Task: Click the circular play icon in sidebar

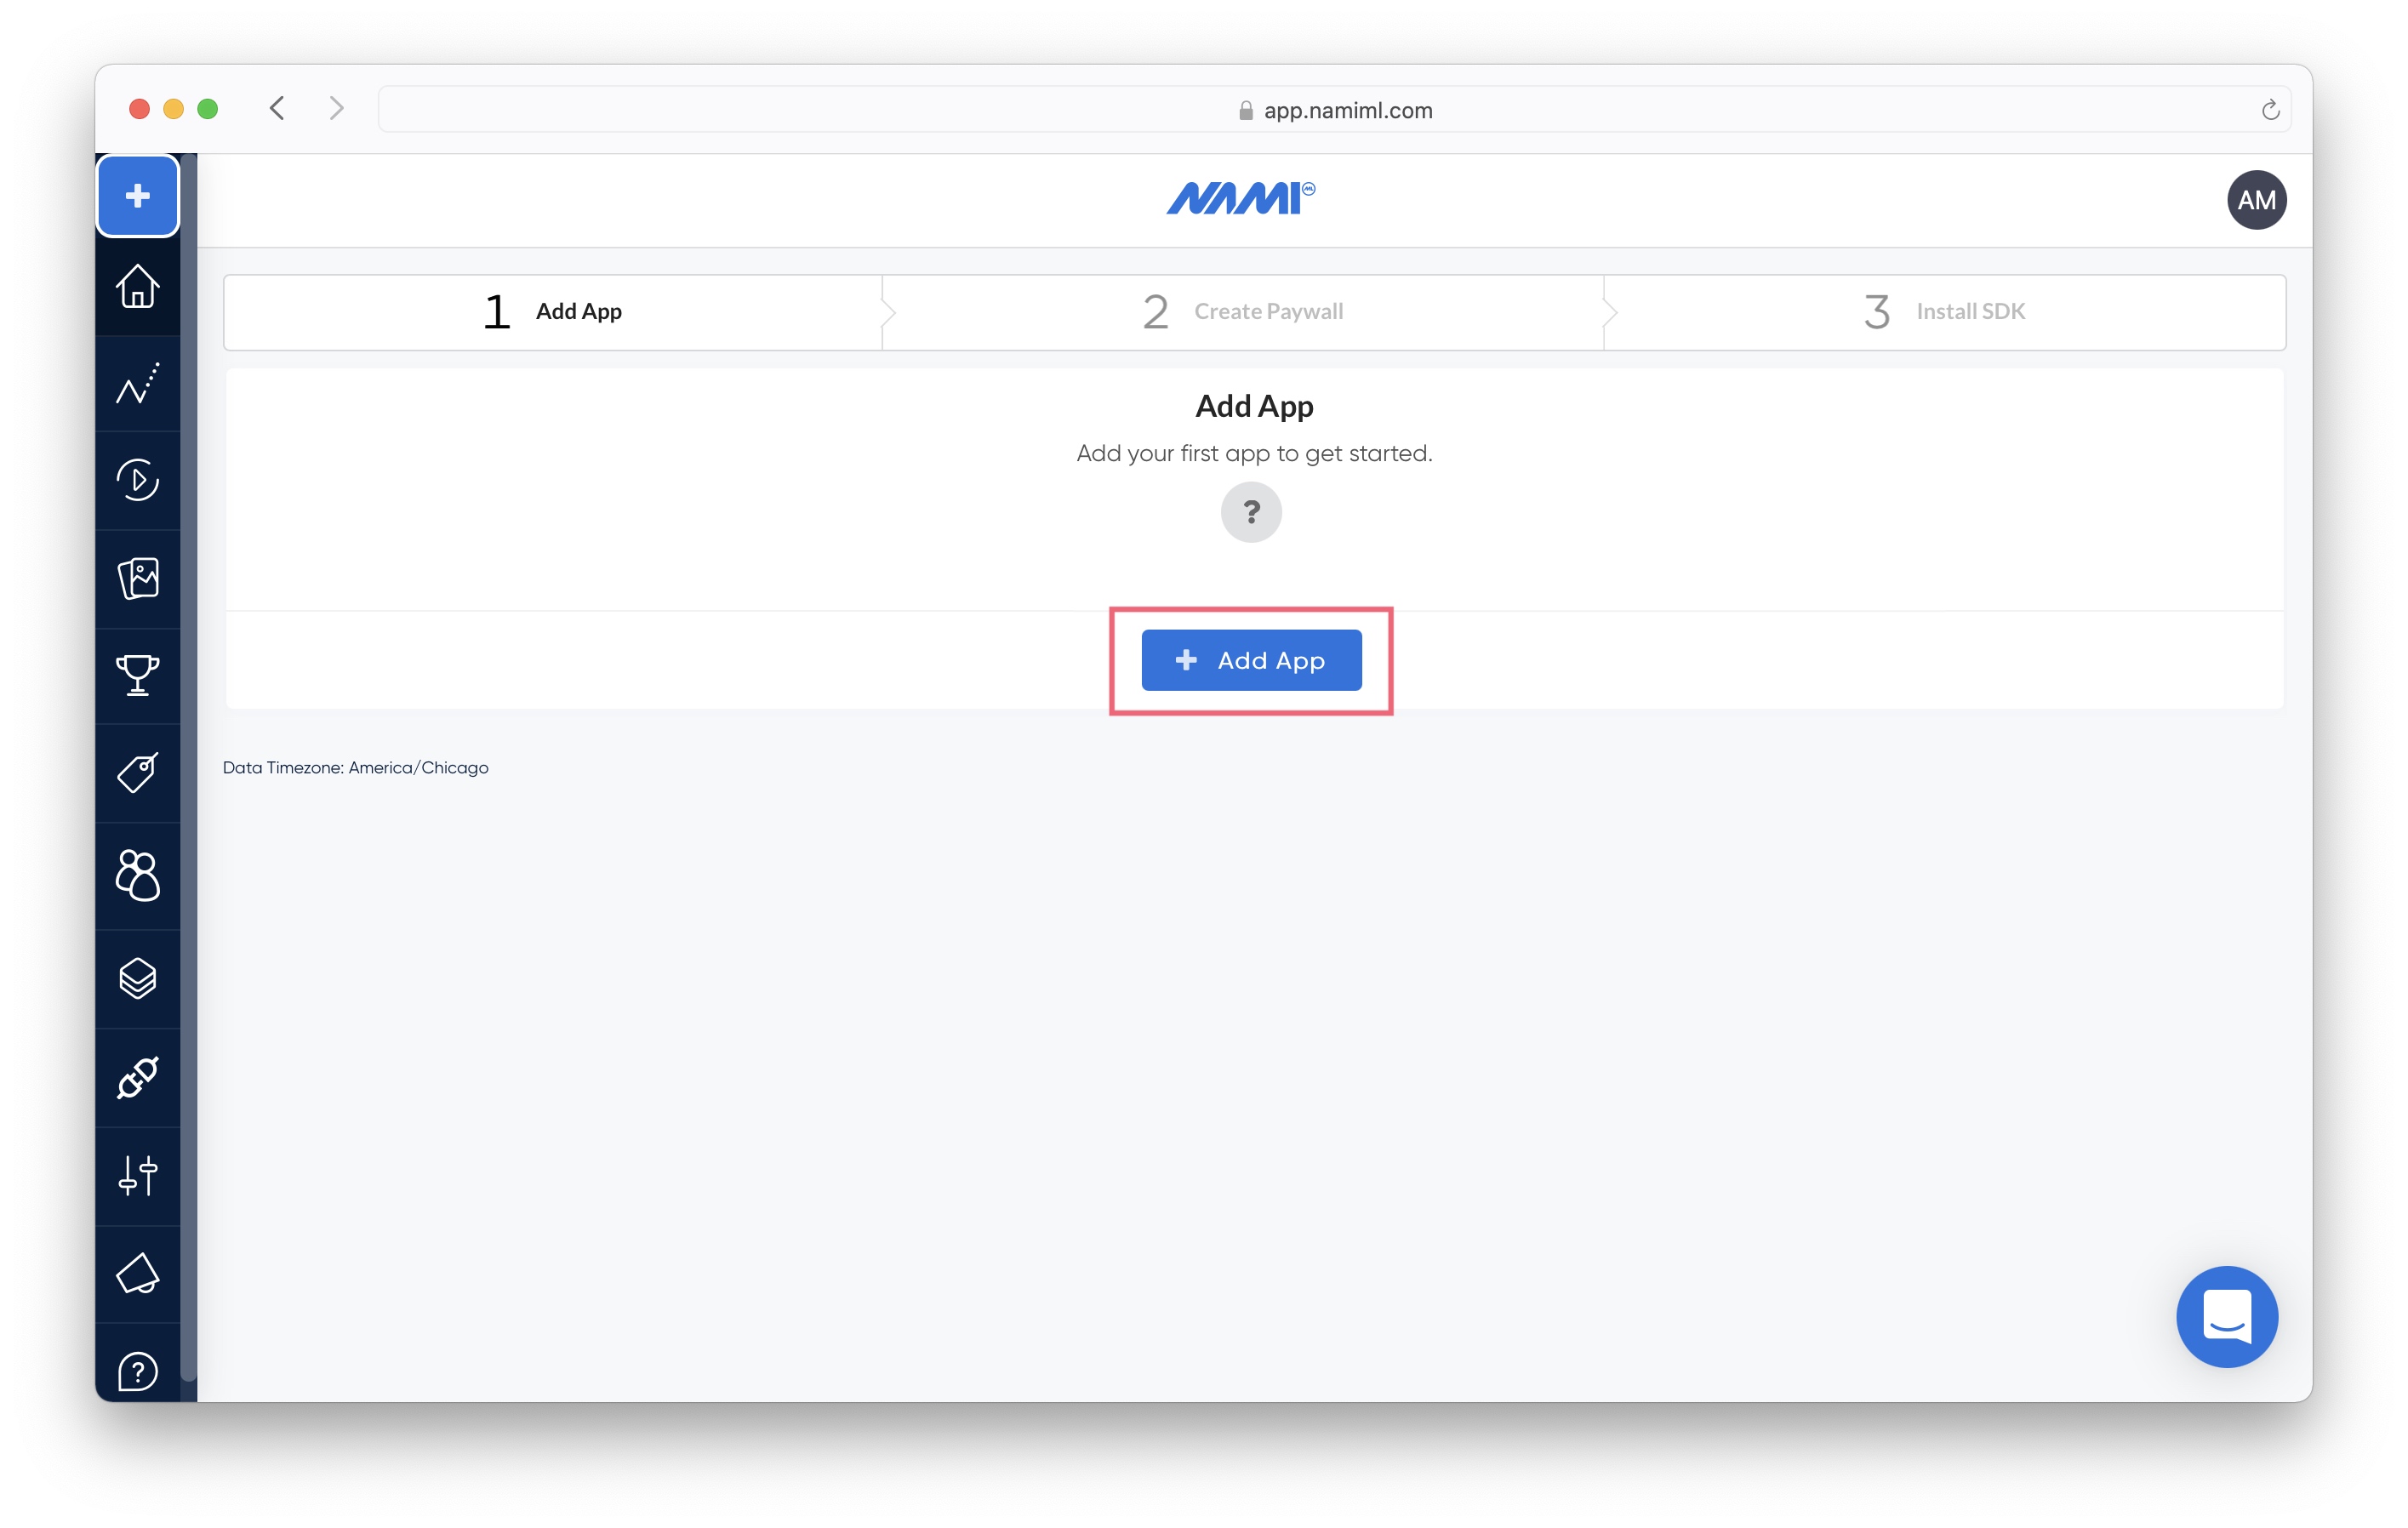Action: pos(138,480)
